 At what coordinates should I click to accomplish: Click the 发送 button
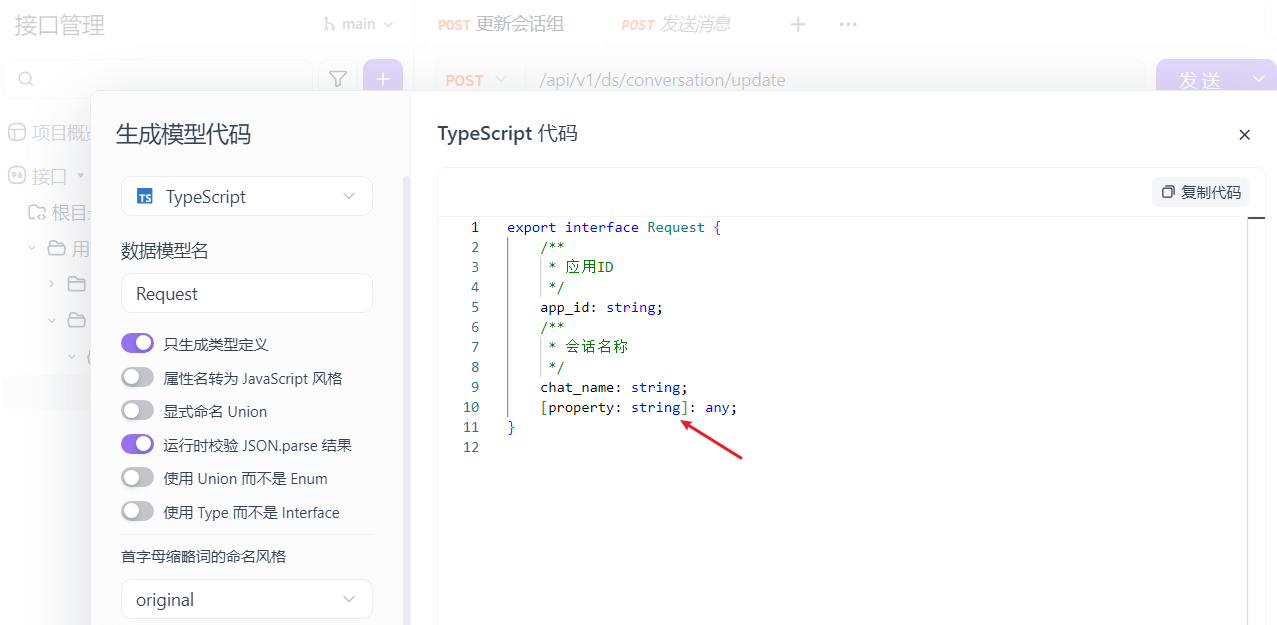pyautogui.click(x=1200, y=79)
